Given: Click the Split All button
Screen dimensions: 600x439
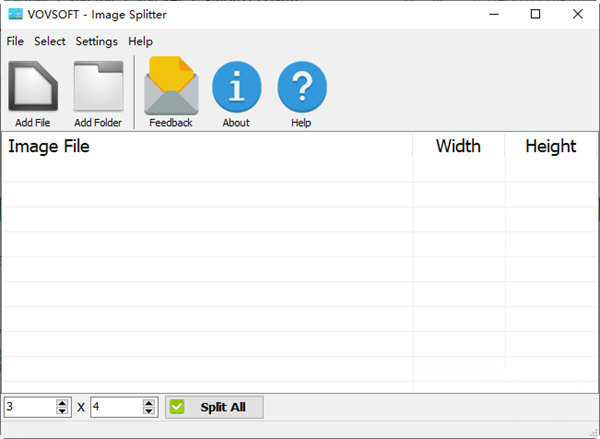Looking at the screenshot, I should click(214, 407).
